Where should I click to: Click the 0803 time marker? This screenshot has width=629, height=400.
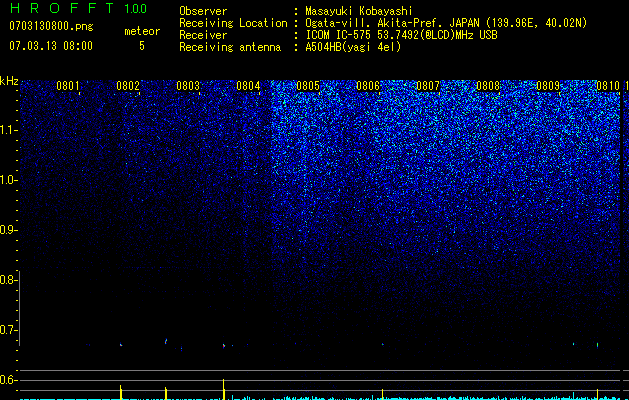(188, 86)
